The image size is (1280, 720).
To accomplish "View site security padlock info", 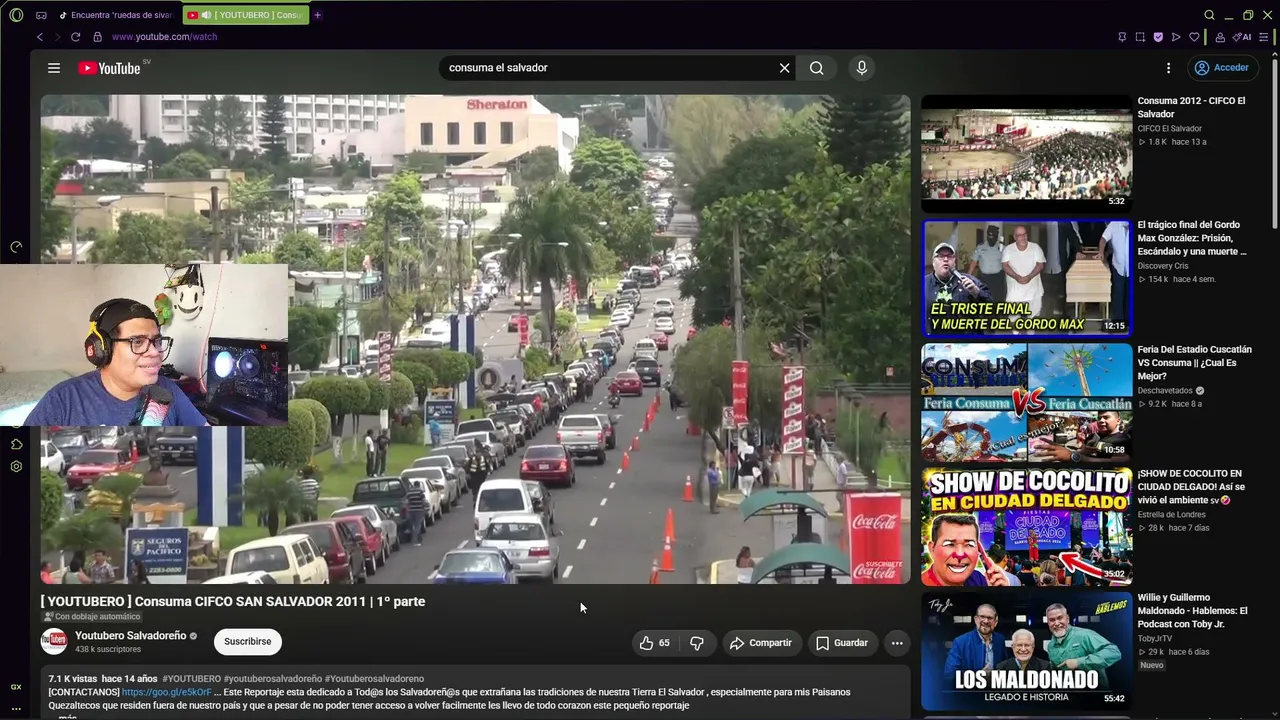I will (97, 37).
